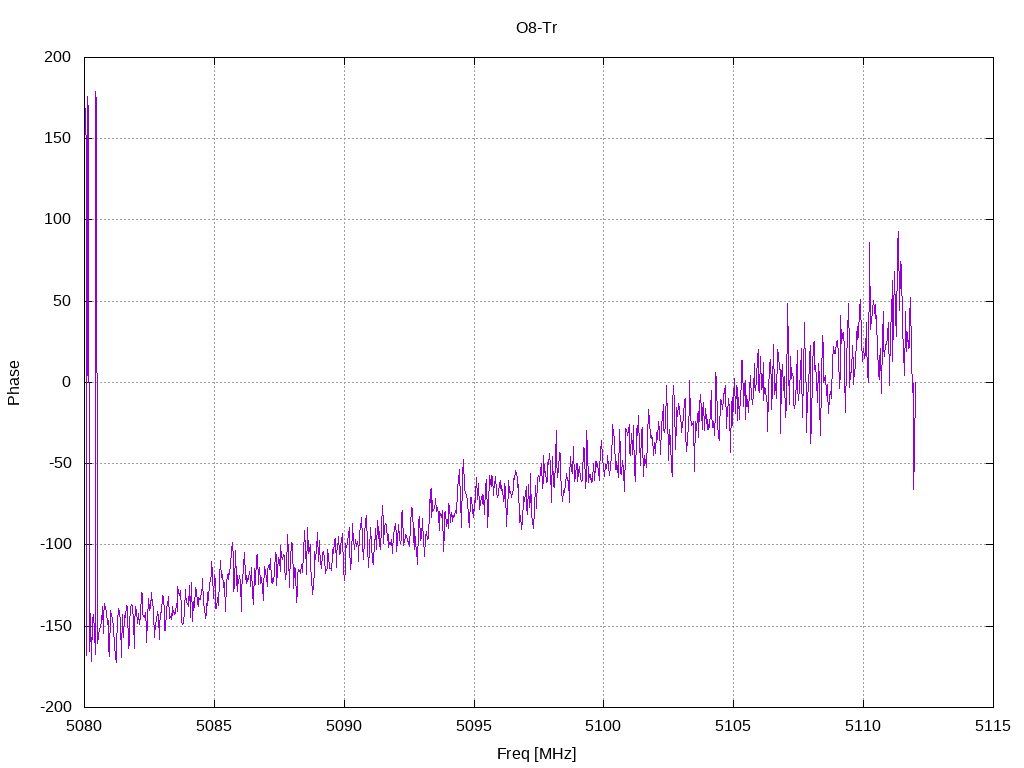This screenshot has height=768, width=1024.
Task: Select the -50 y-axis tick label
Action: point(59,463)
